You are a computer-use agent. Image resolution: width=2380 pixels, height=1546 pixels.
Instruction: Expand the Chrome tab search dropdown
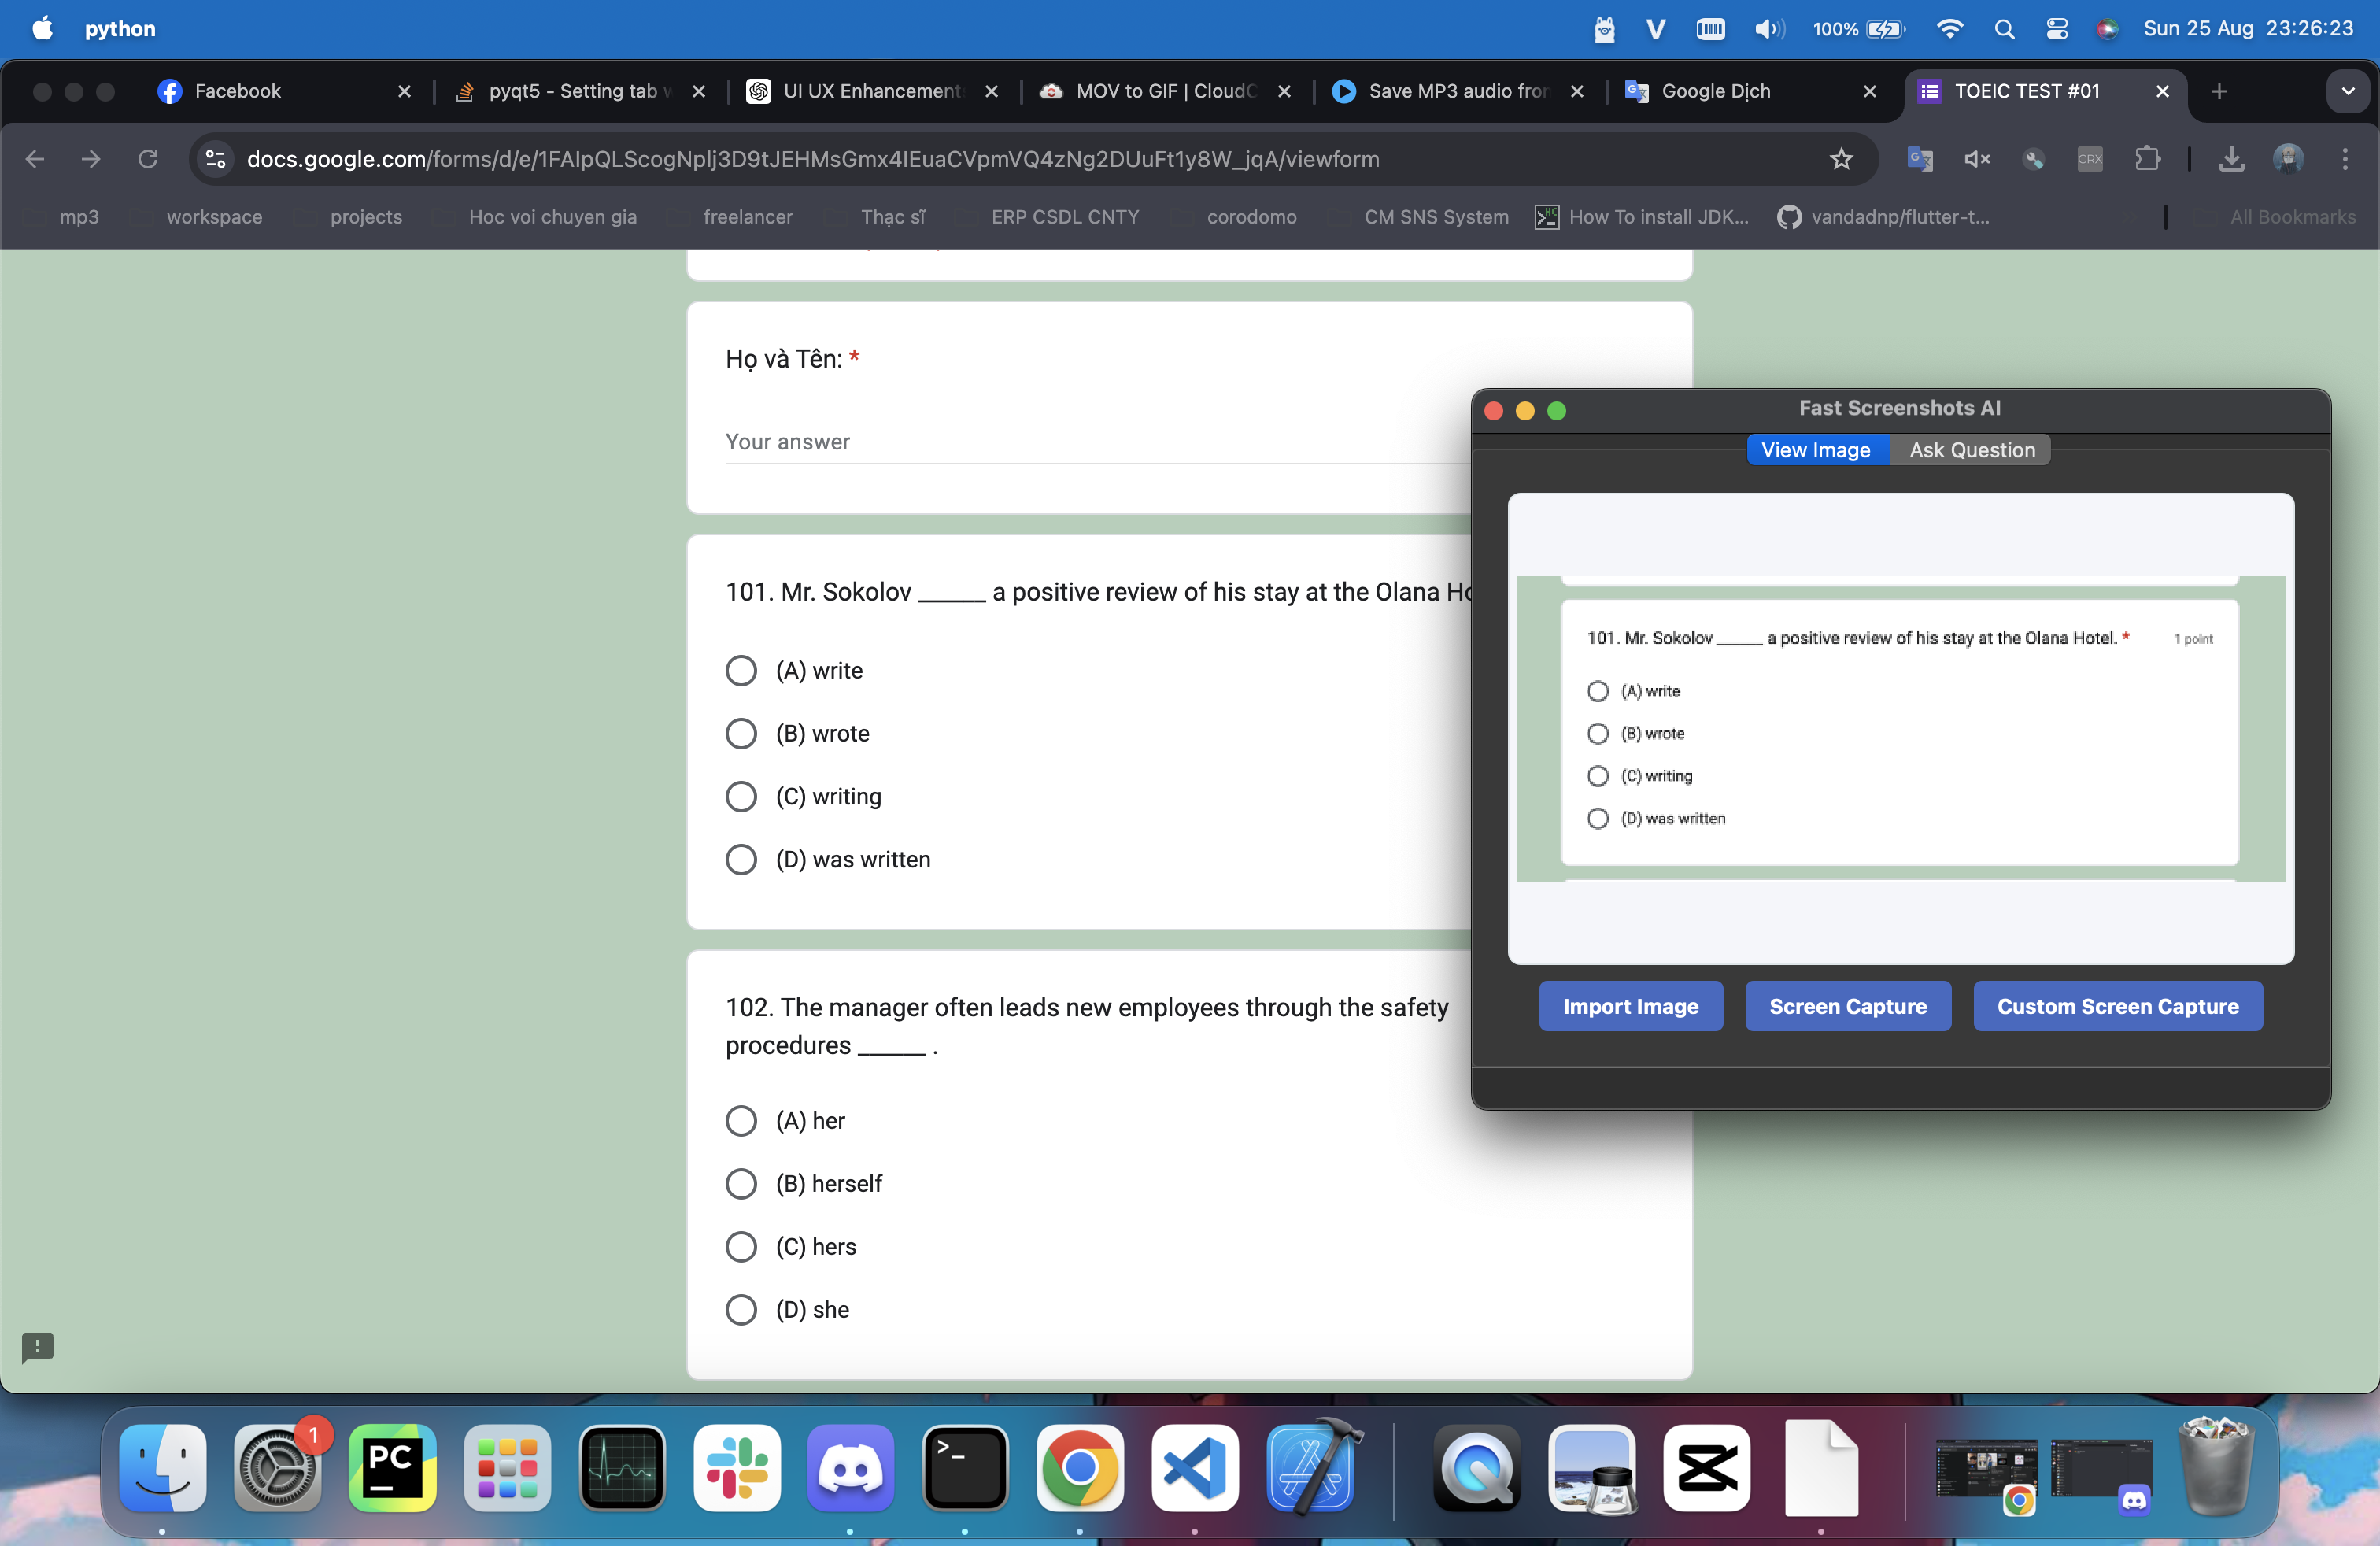pos(2347,91)
